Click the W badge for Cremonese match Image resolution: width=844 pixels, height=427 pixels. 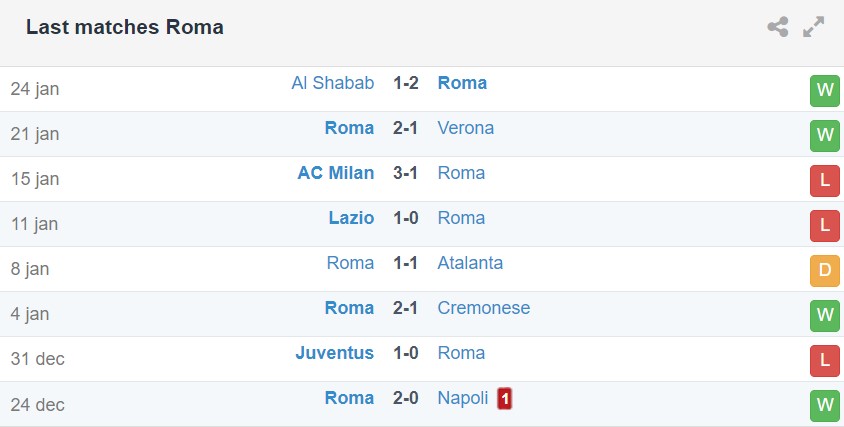click(x=824, y=315)
